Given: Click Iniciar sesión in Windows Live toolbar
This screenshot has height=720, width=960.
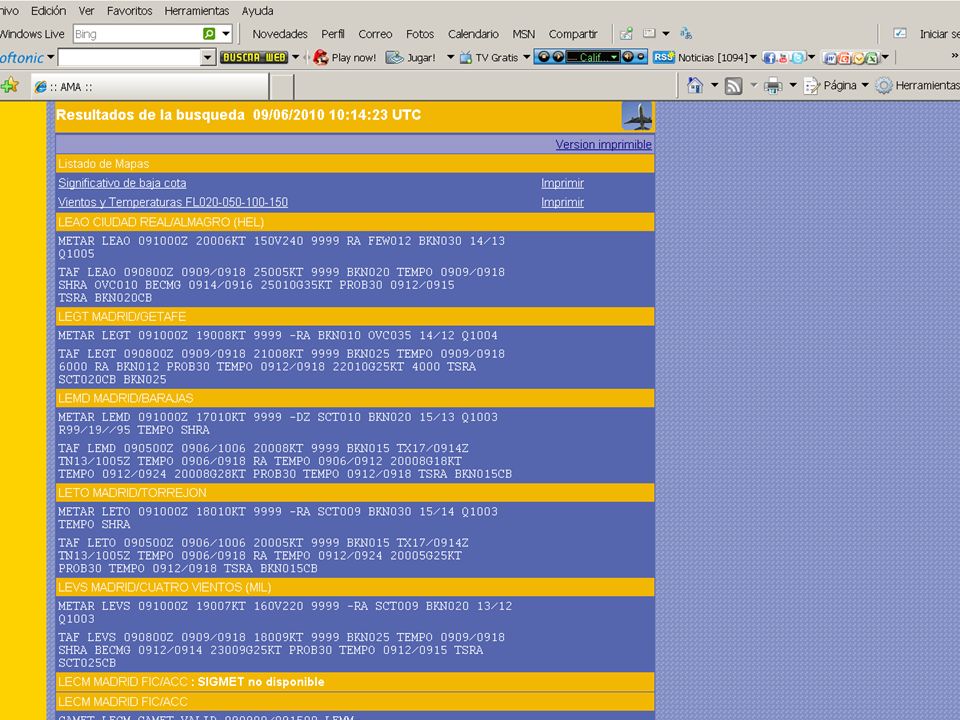Looking at the screenshot, I should tap(939, 34).
